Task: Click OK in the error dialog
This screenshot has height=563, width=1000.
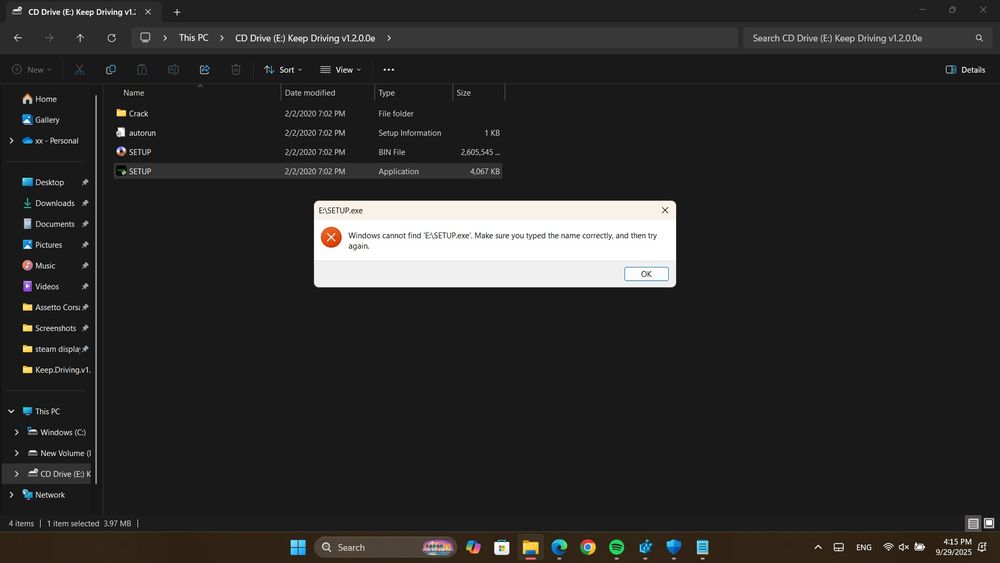Action: tap(646, 274)
